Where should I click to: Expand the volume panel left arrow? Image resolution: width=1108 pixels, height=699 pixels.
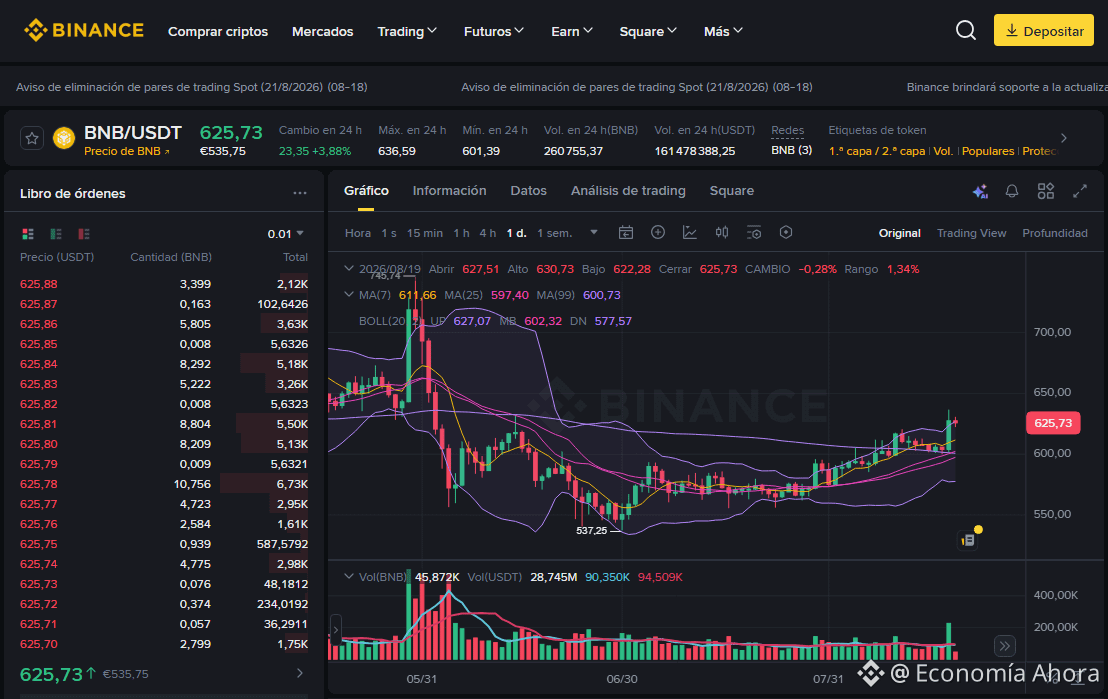pyautogui.click(x=336, y=628)
